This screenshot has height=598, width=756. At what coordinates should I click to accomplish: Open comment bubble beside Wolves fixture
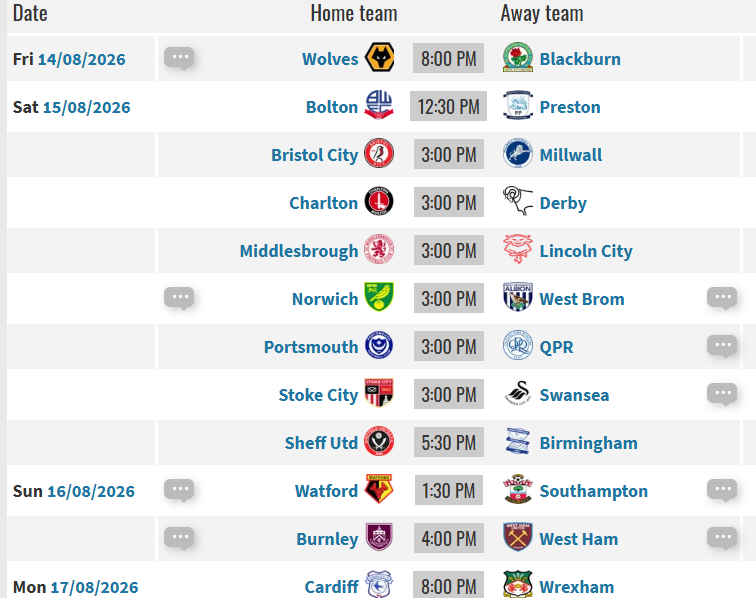(179, 58)
